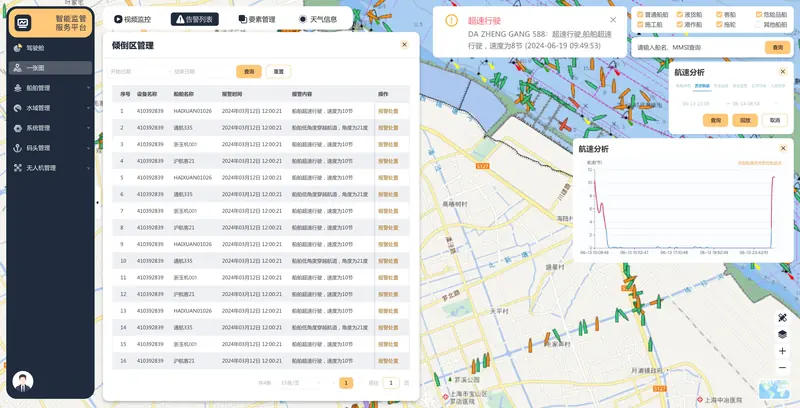Expand the 水域管理 submenu arrow
The width and height of the screenshot is (800, 408).
coord(88,108)
